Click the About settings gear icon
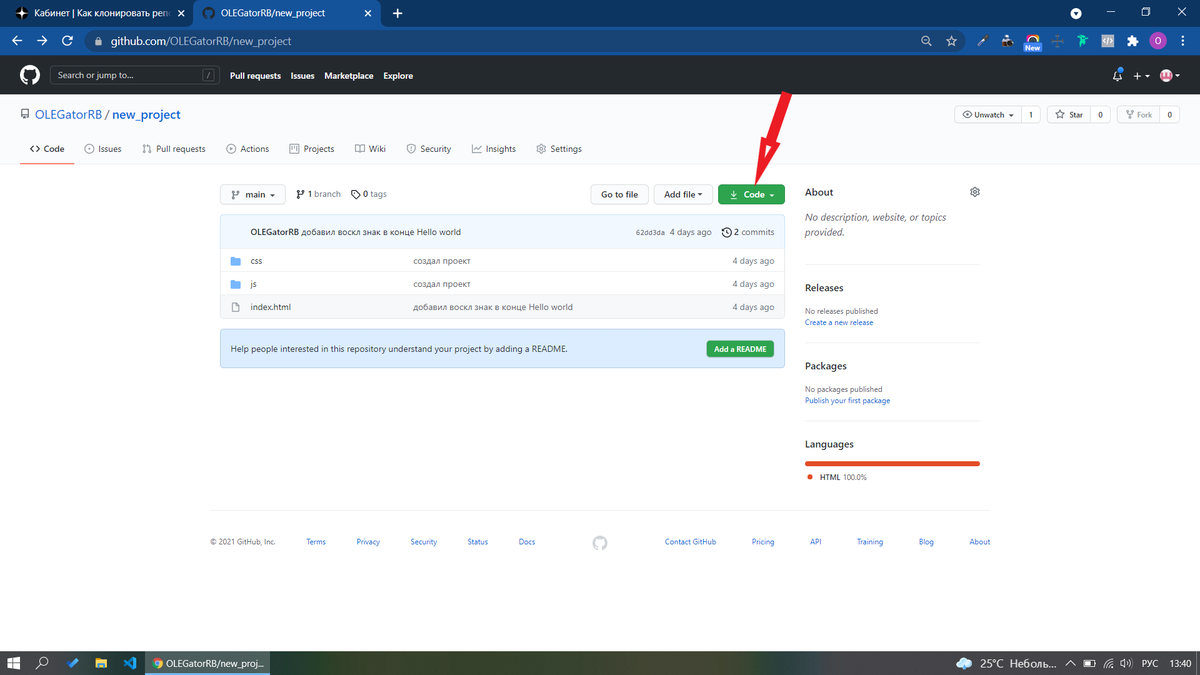1200x675 pixels. click(x=975, y=192)
